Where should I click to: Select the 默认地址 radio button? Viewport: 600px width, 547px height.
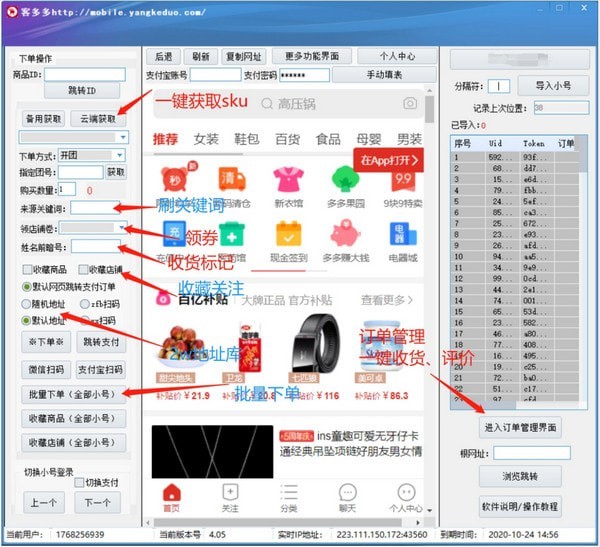click(26, 320)
